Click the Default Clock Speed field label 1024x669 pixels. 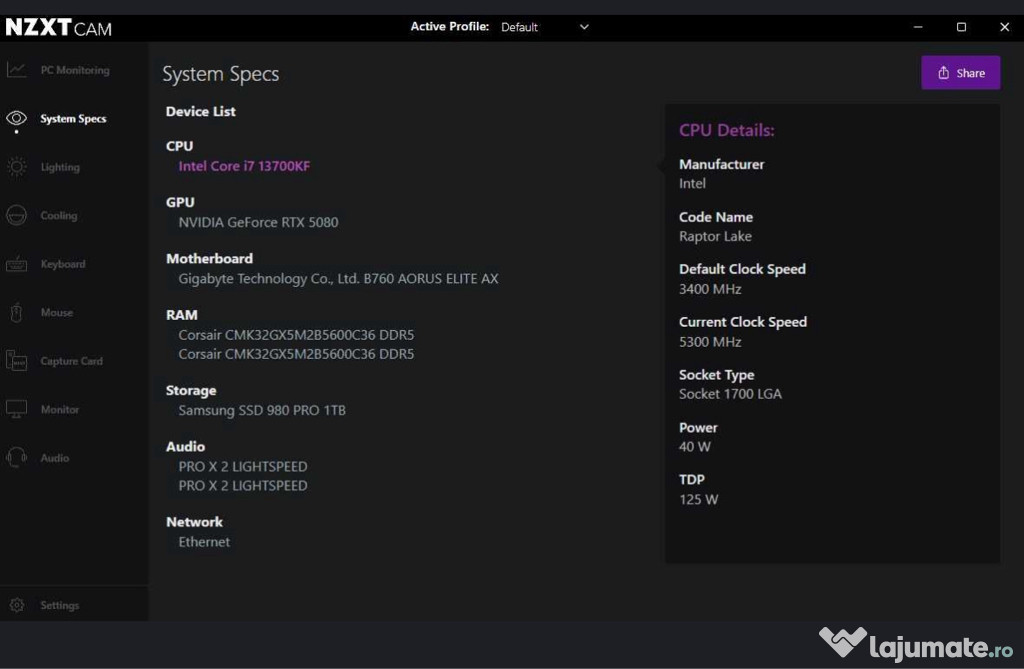(743, 269)
